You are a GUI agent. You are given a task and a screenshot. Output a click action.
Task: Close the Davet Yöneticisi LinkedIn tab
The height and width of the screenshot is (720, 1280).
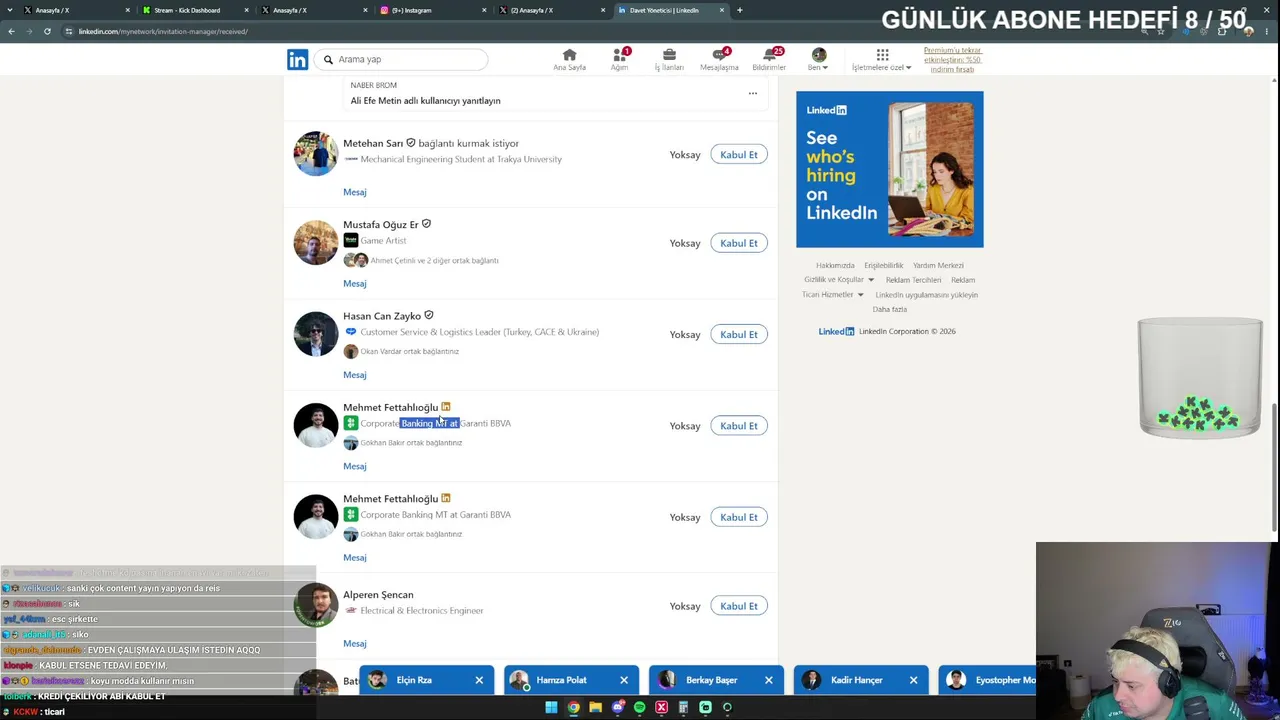coord(721,10)
